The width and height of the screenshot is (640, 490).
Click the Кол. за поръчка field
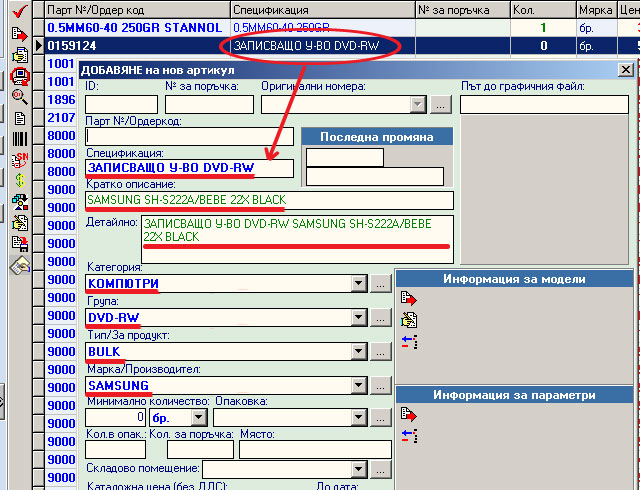[200, 450]
